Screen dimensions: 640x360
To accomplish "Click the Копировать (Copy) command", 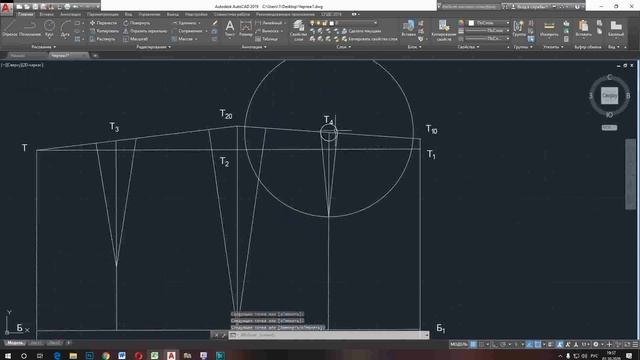I will click(x=104, y=31).
